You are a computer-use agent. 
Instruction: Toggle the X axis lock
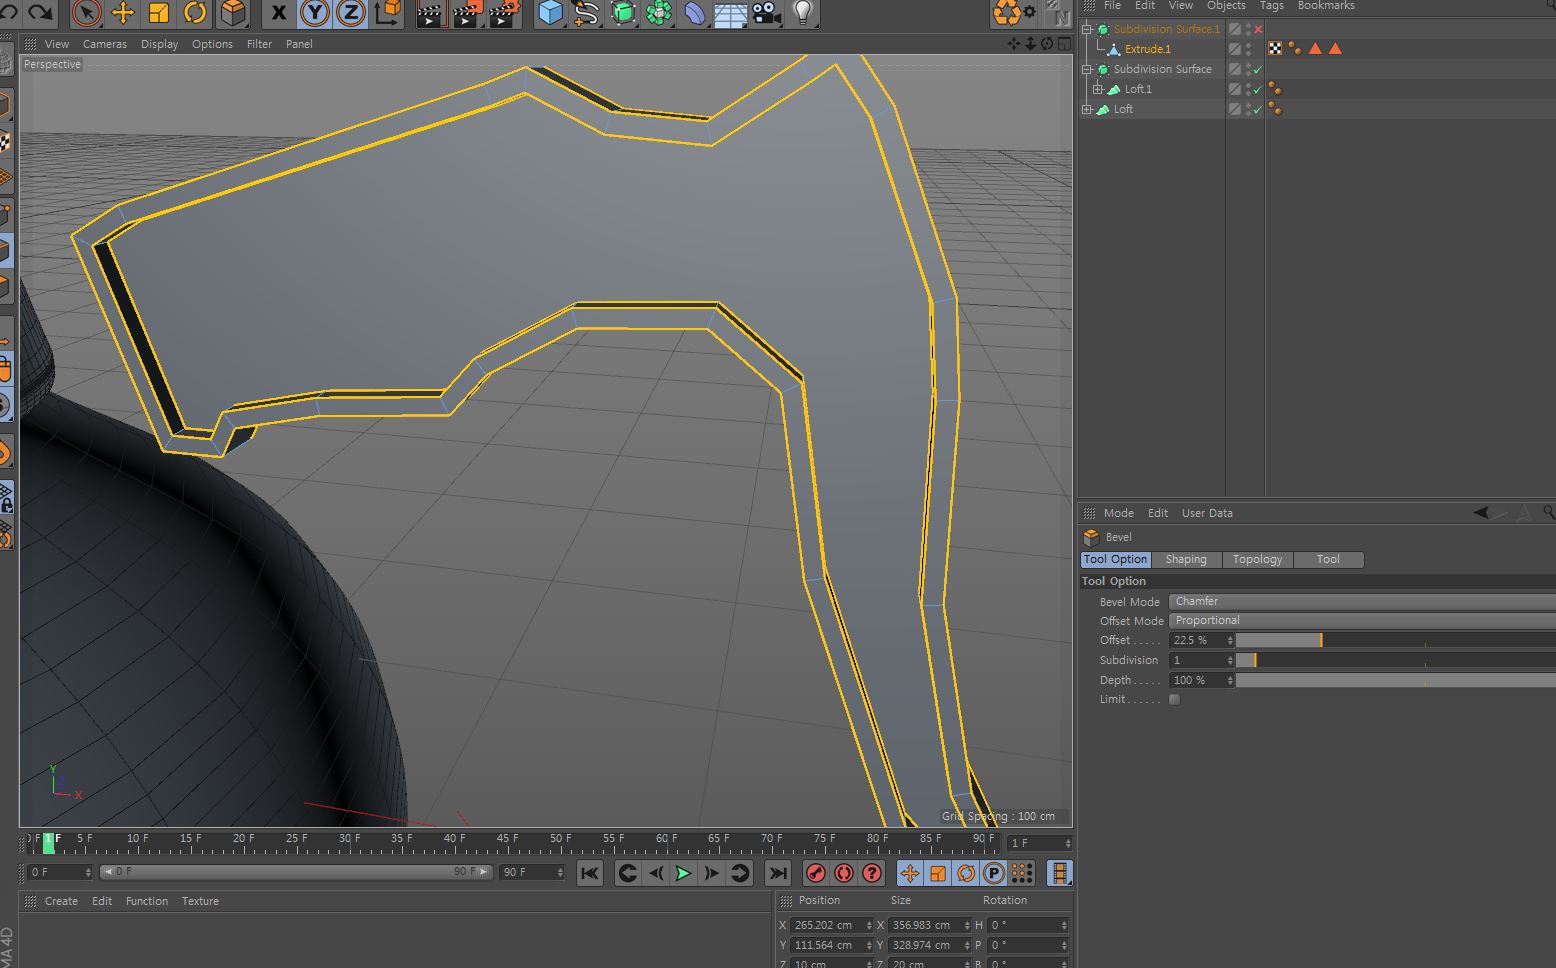pyautogui.click(x=278, y=13)
